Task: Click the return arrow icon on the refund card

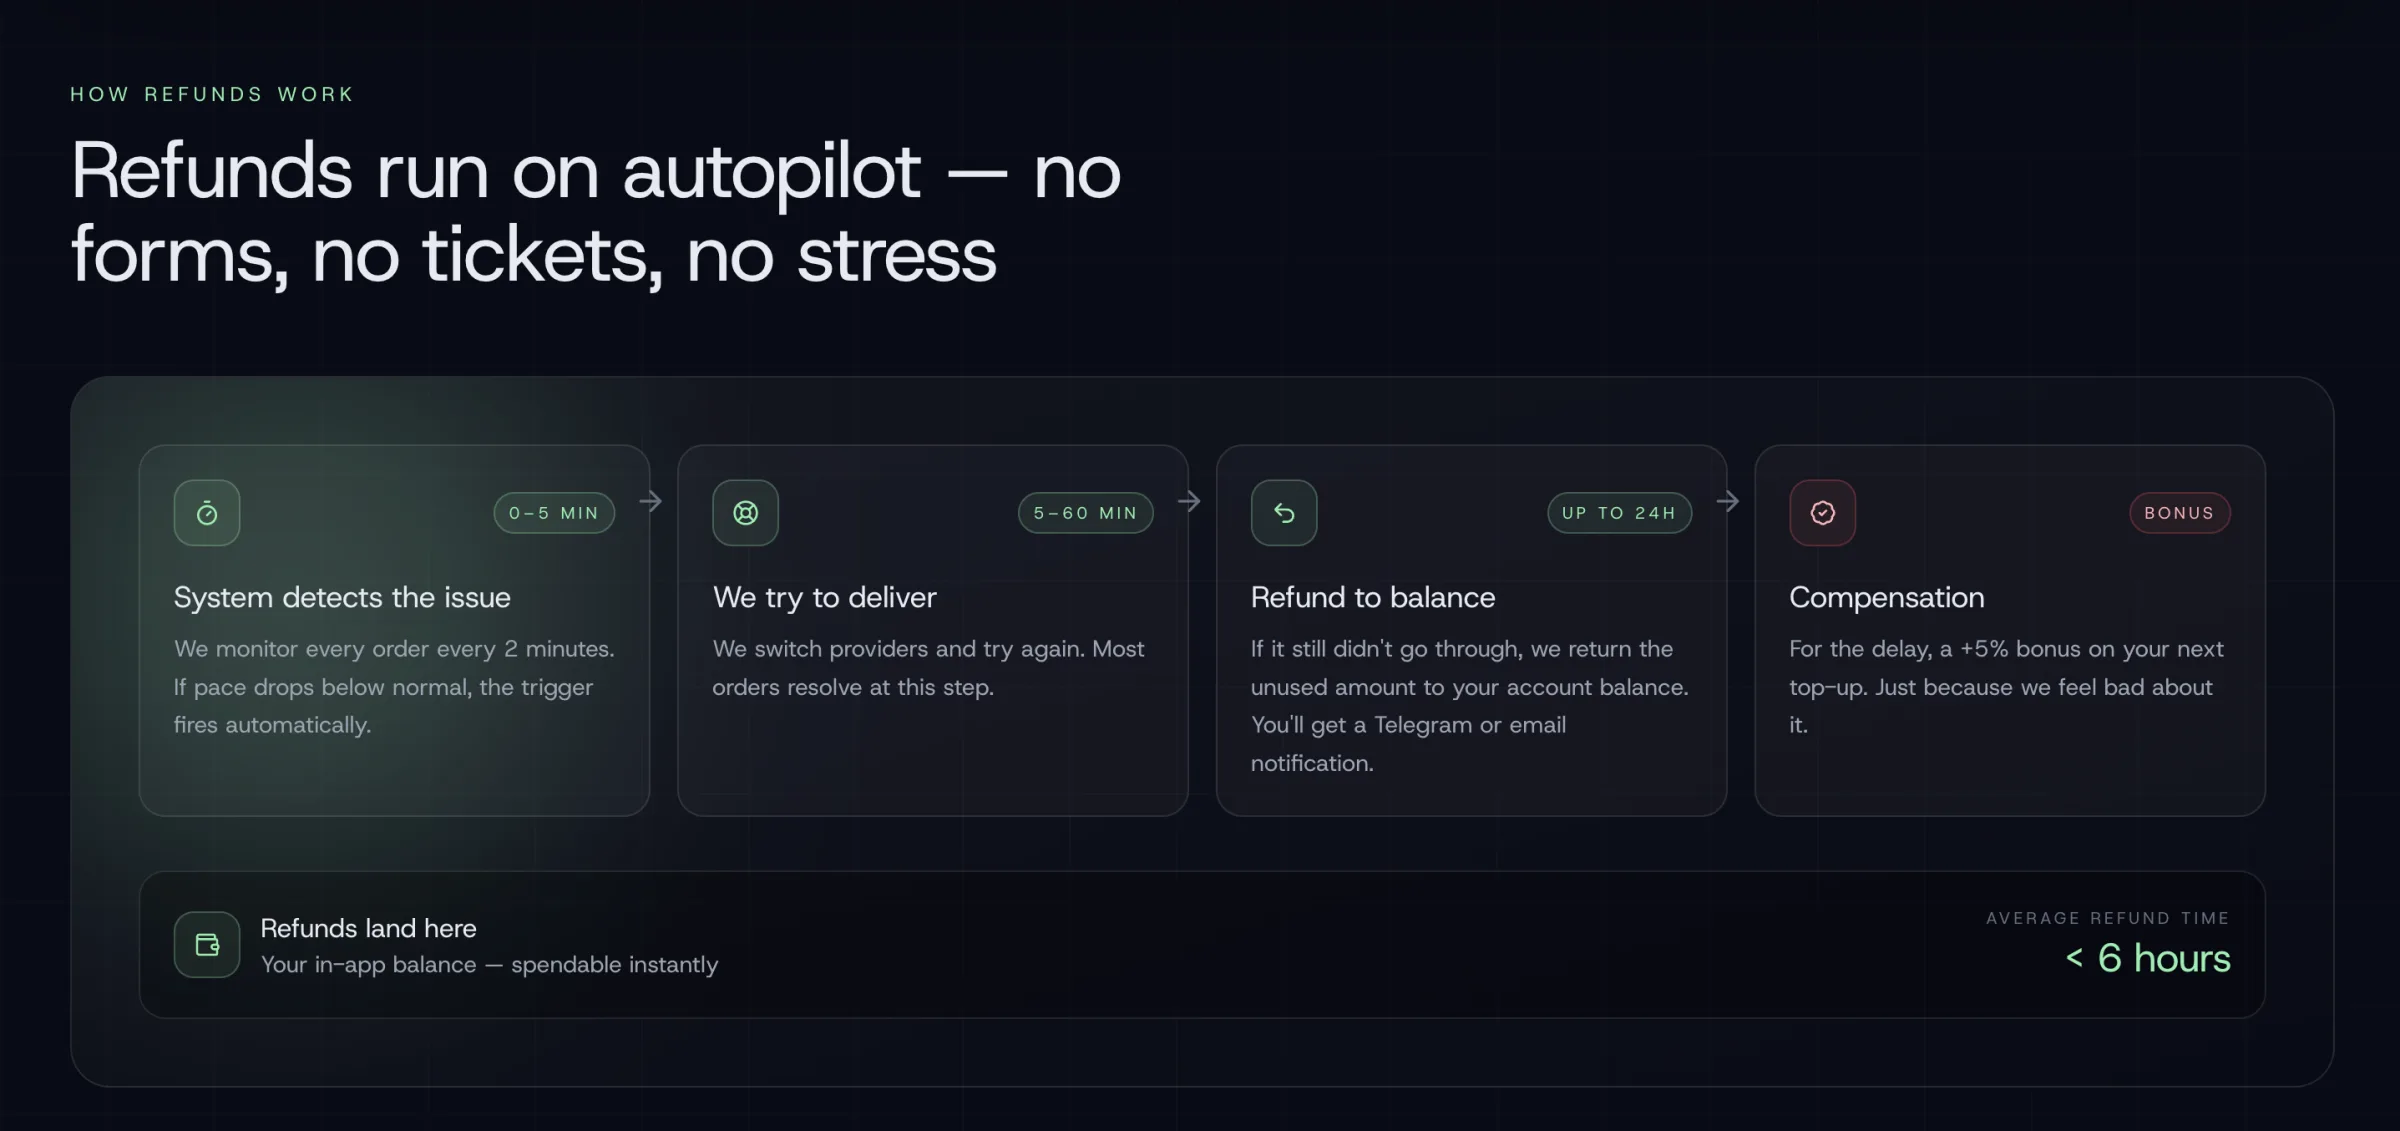Action: [x=1284, y=513]
